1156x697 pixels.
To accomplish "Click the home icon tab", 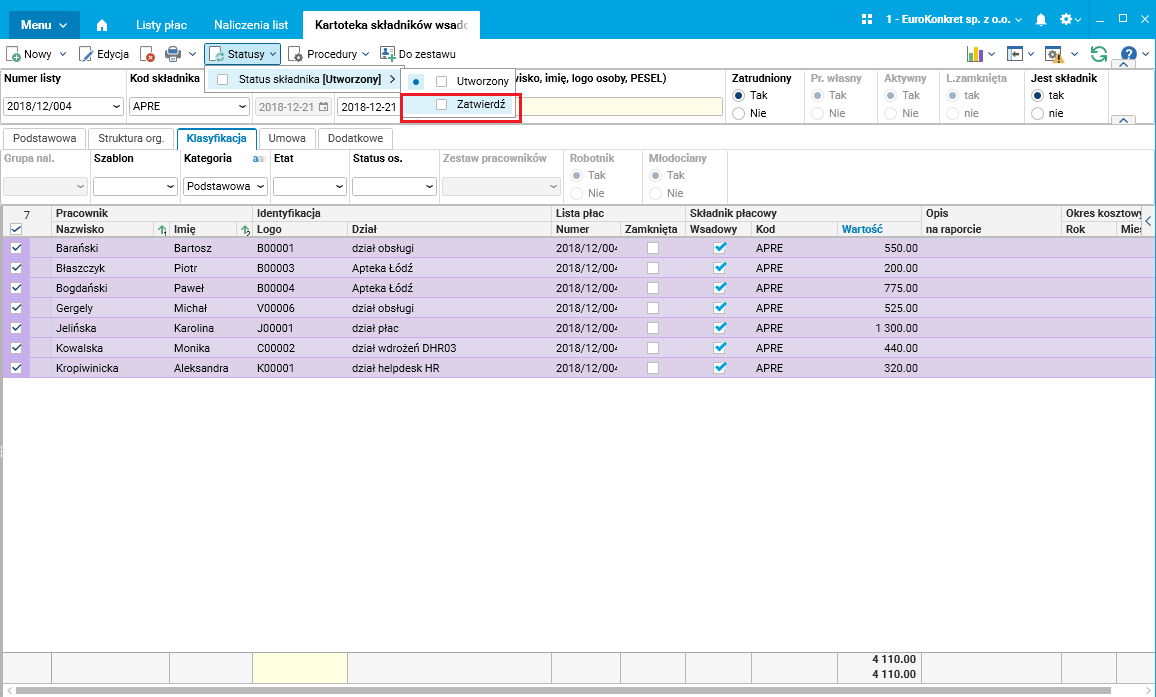I will tap(102, 24).
